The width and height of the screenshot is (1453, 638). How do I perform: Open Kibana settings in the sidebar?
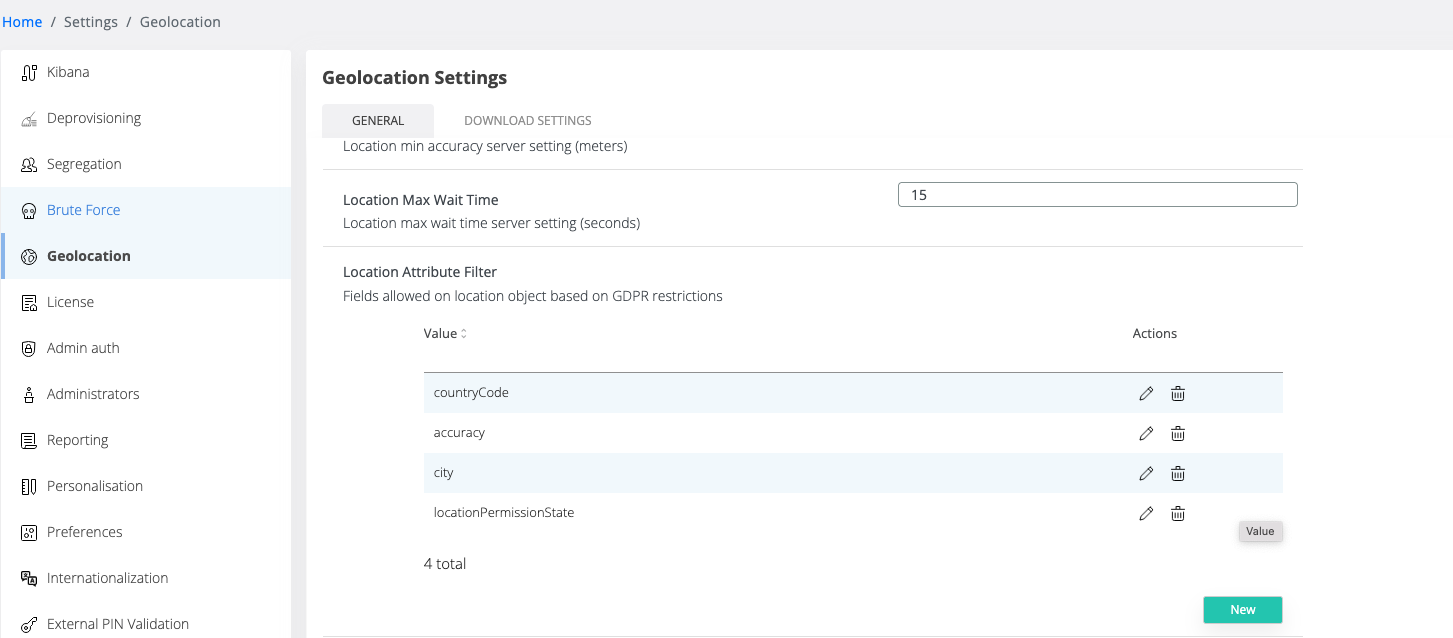coord(68,72)
